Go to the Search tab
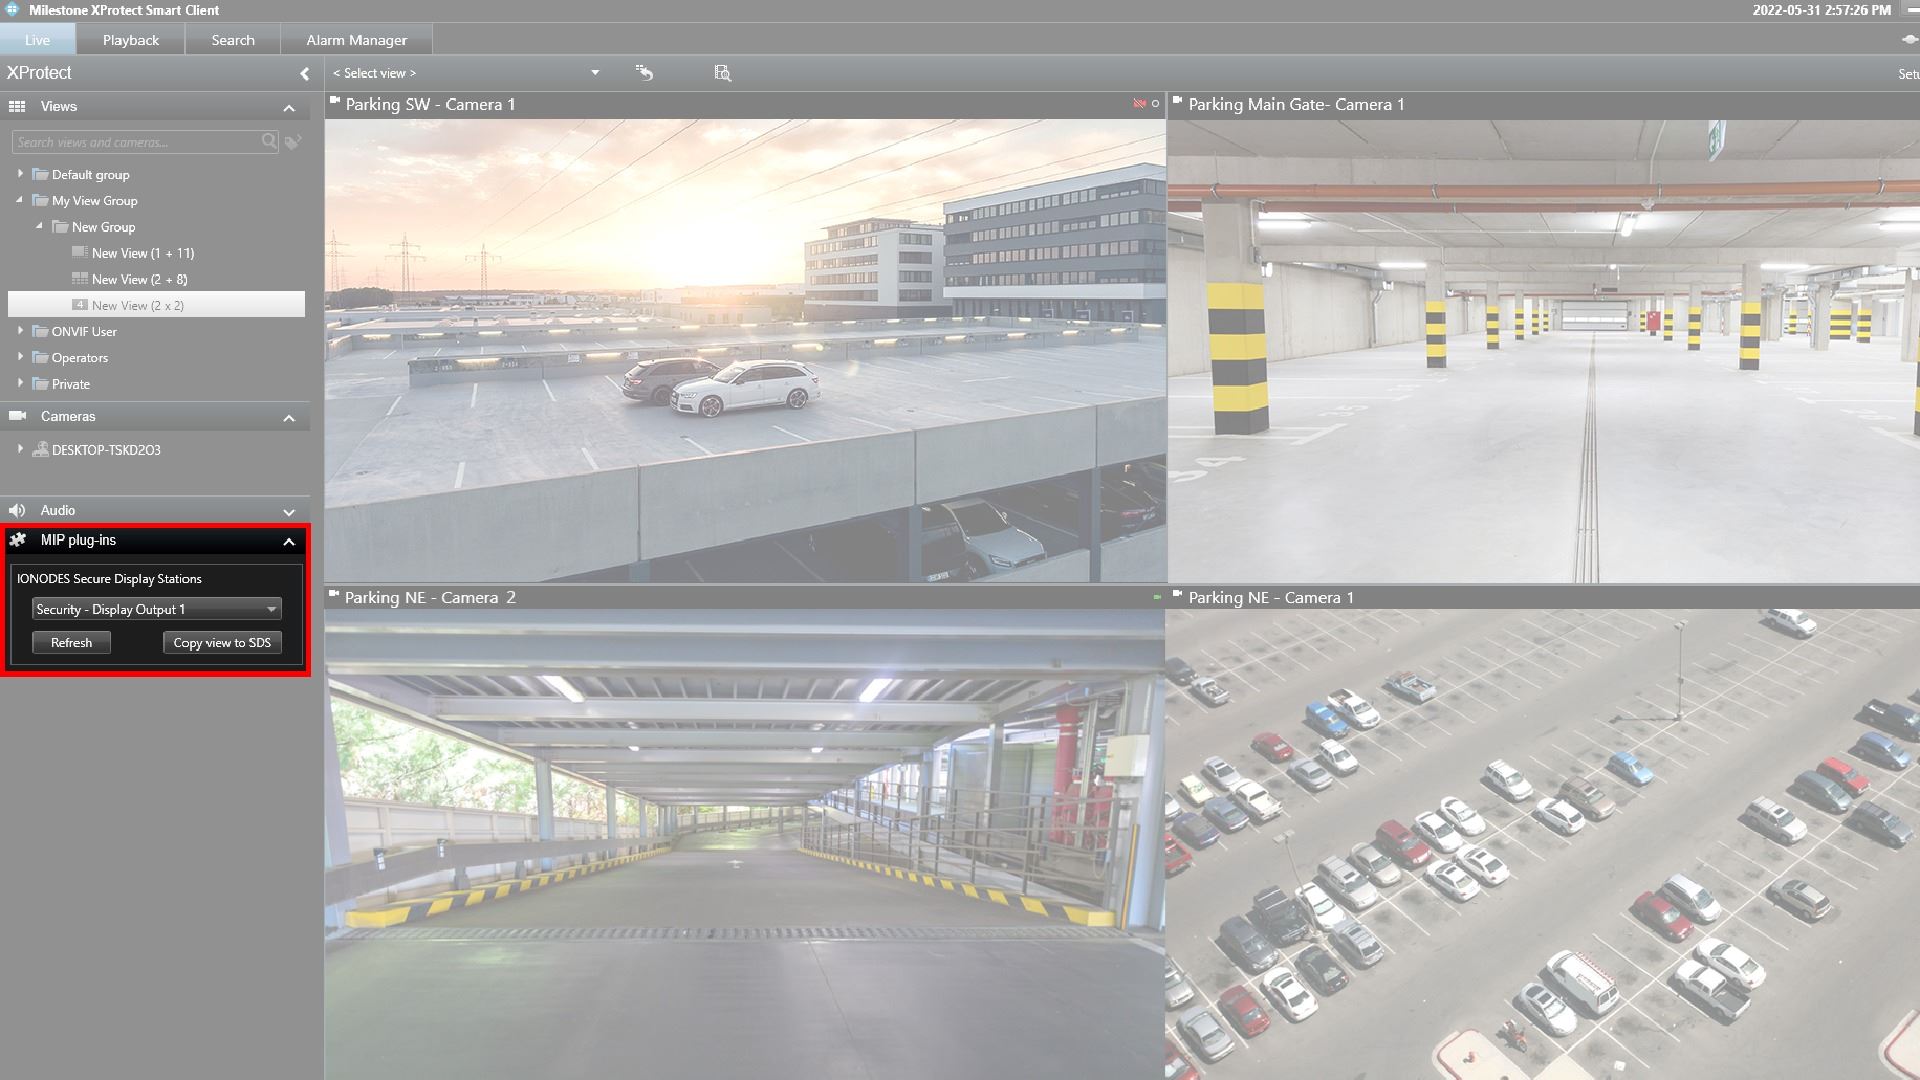1920x1080 pixels. 233,40
